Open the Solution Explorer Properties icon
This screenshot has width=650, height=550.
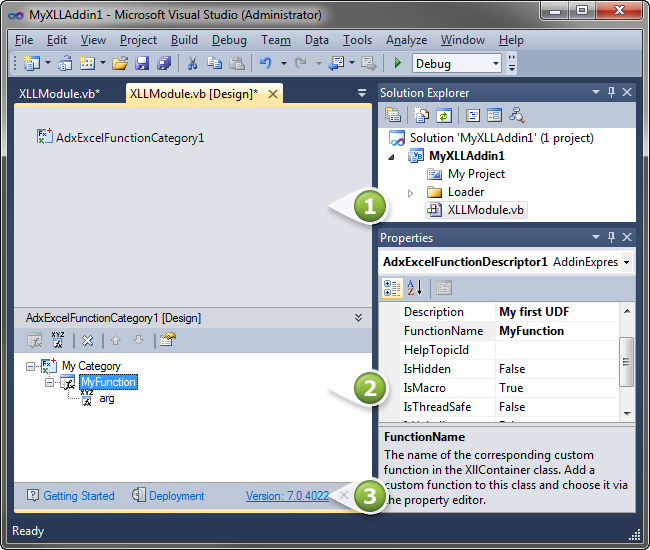pyautogui.click(x=393, y=115)
